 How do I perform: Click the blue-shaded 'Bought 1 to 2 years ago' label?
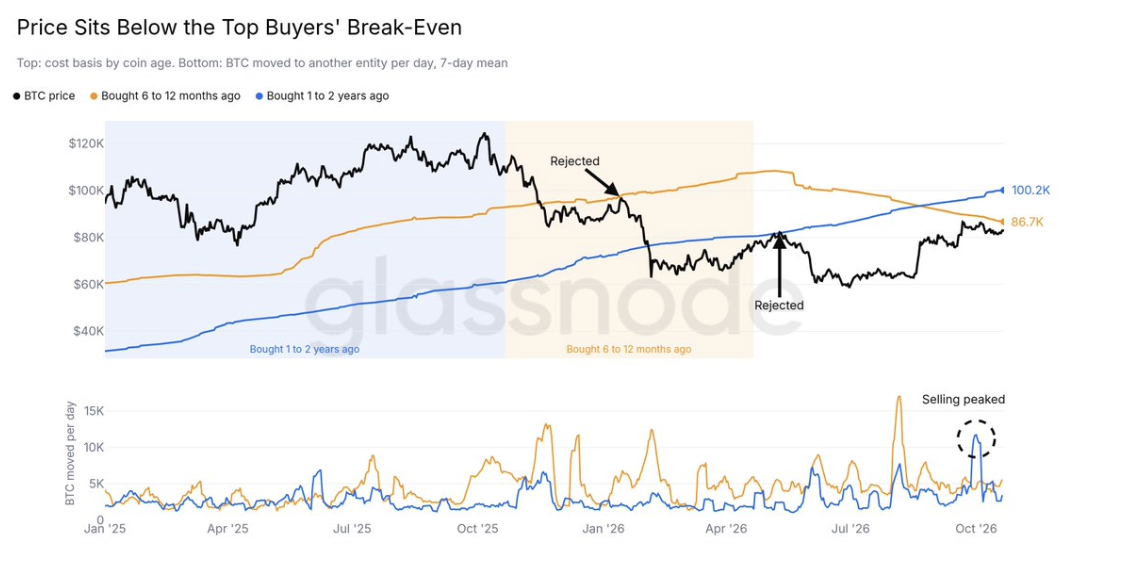click(x=304, y=350)
